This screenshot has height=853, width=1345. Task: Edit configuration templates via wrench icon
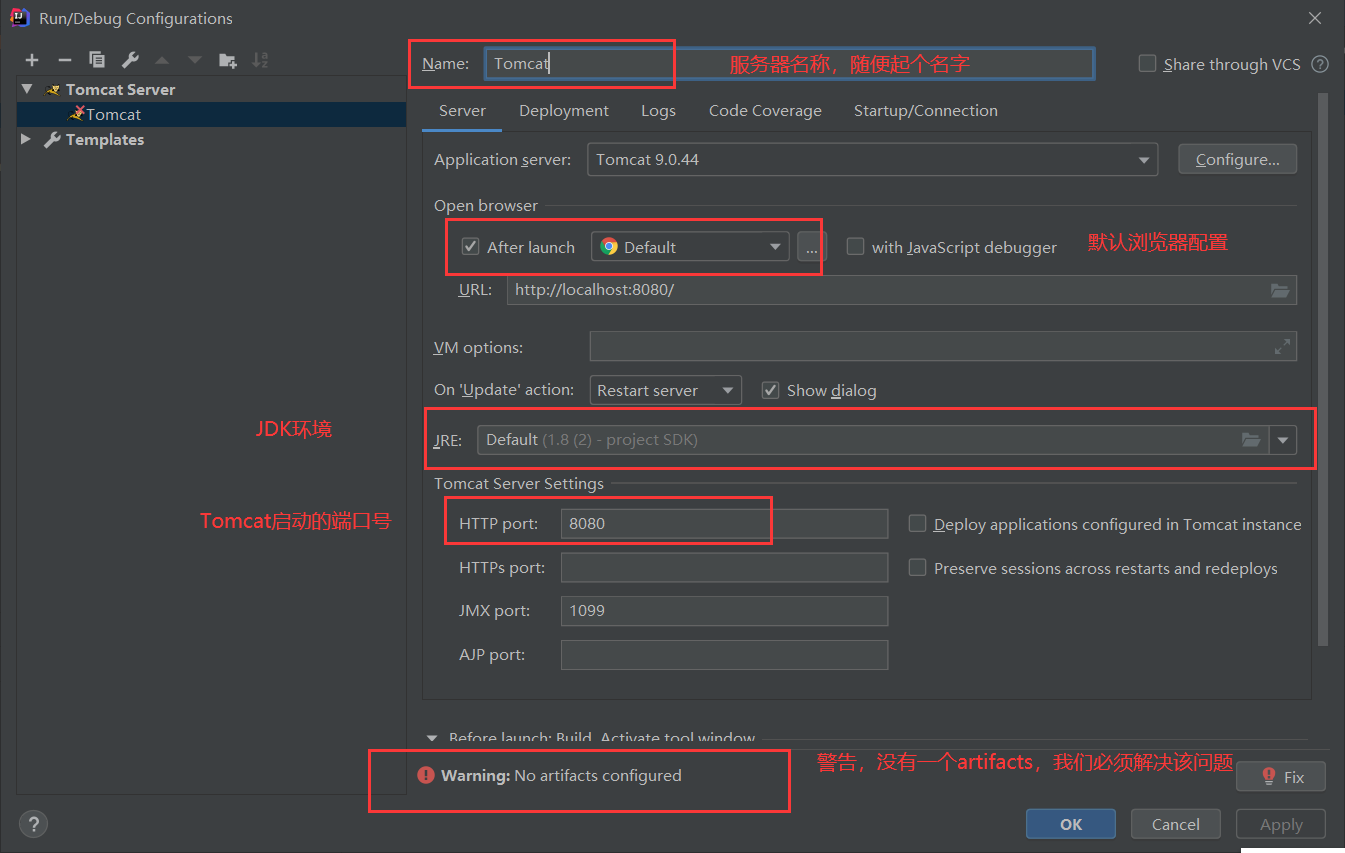click(128, 59)
